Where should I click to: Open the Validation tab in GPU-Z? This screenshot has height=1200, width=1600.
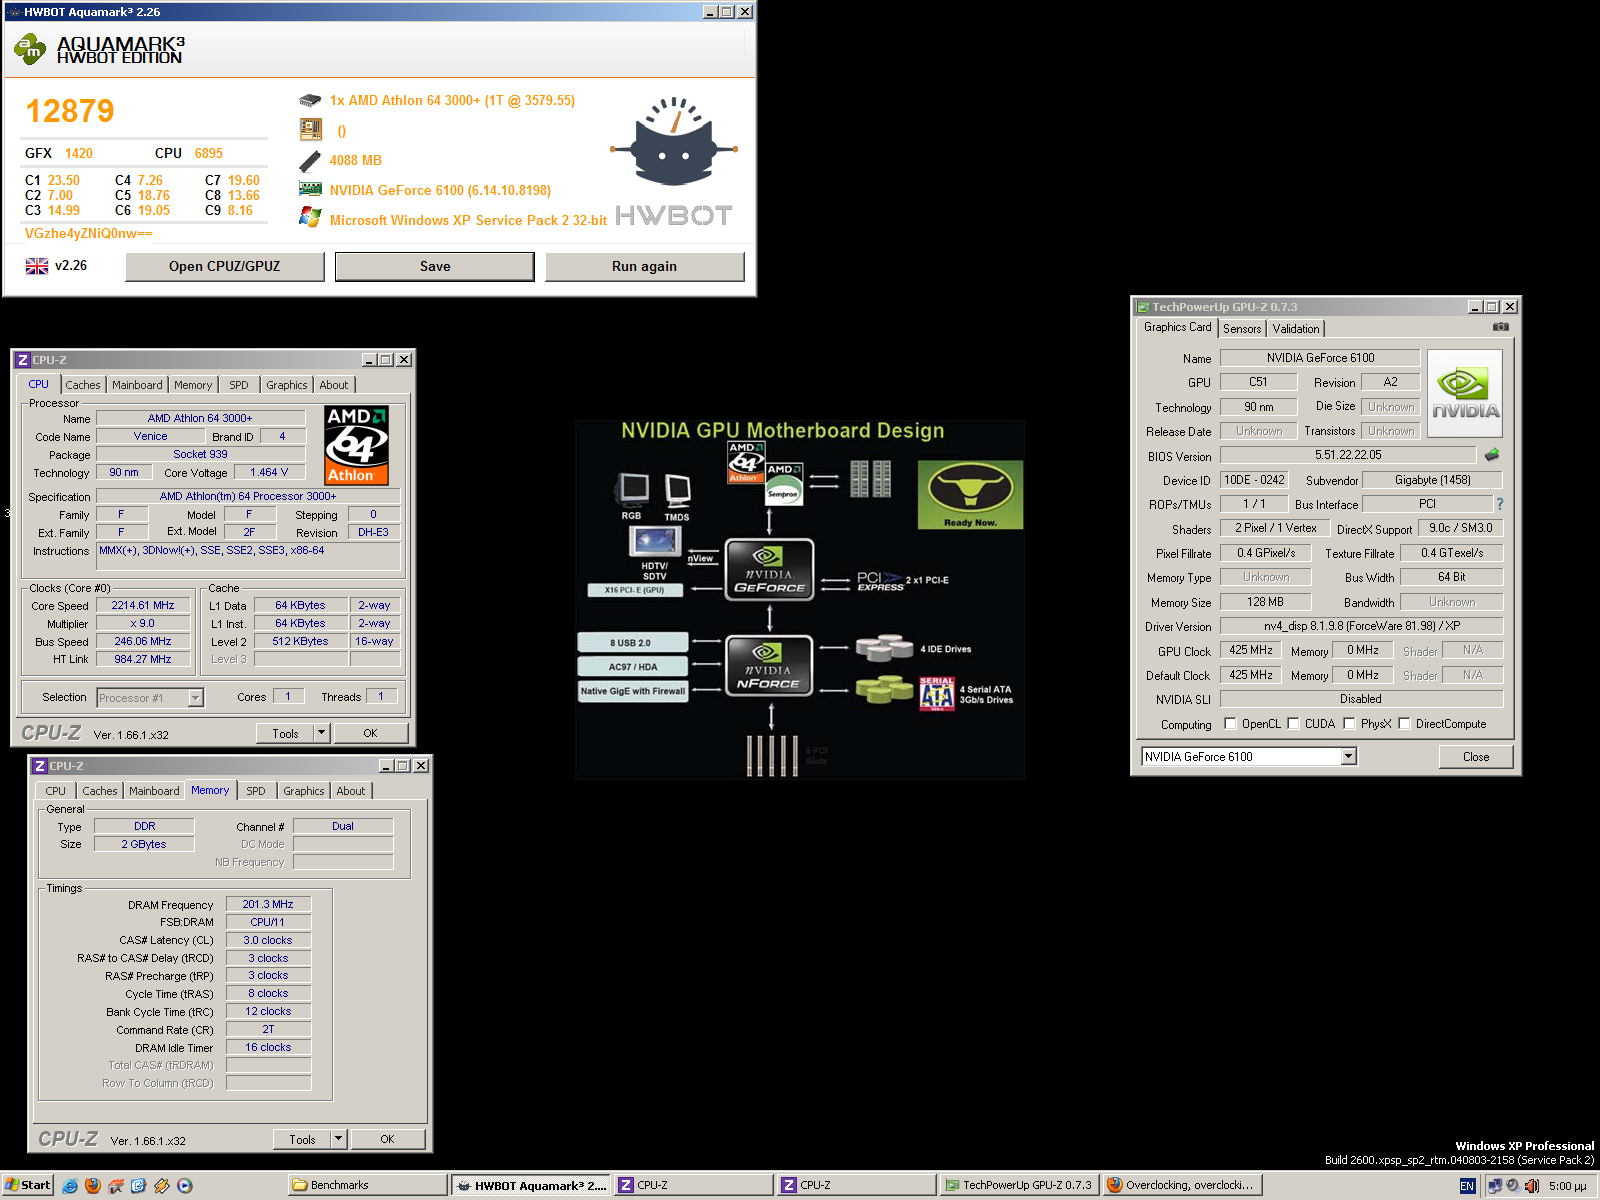(1296, 329)
